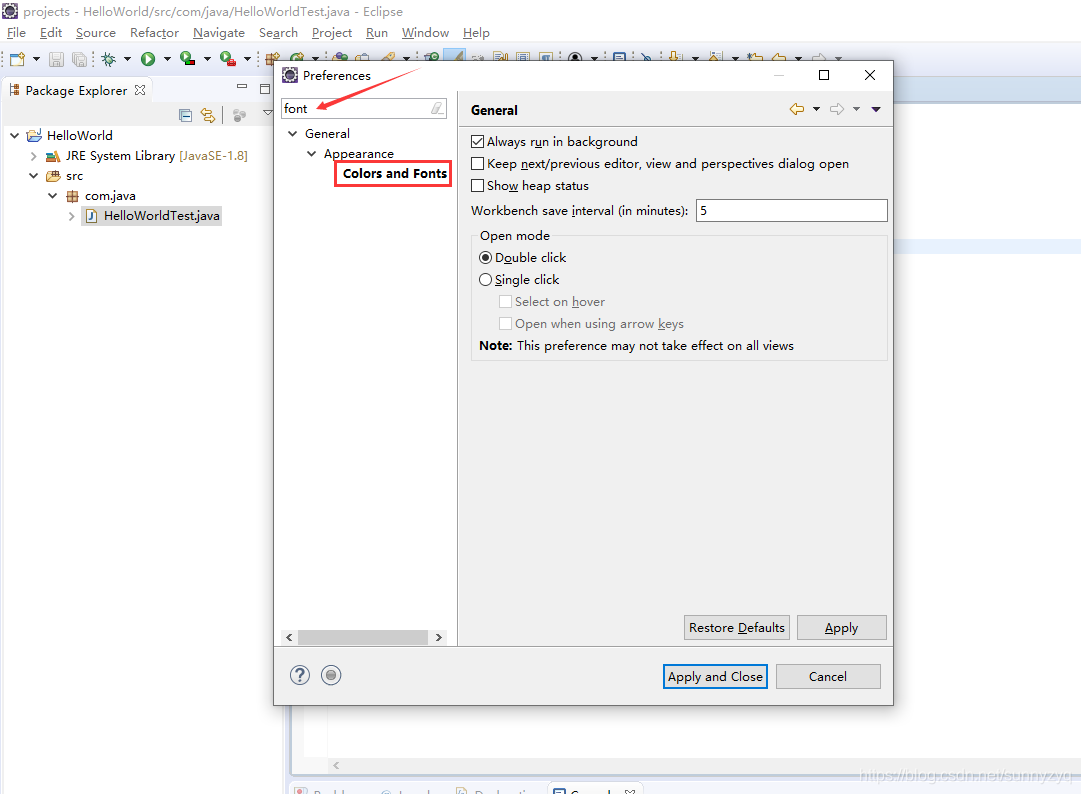Click the preferences tree horizontal scrollbar right arrow
This screenshot has width=1081, height=794.
438,638
